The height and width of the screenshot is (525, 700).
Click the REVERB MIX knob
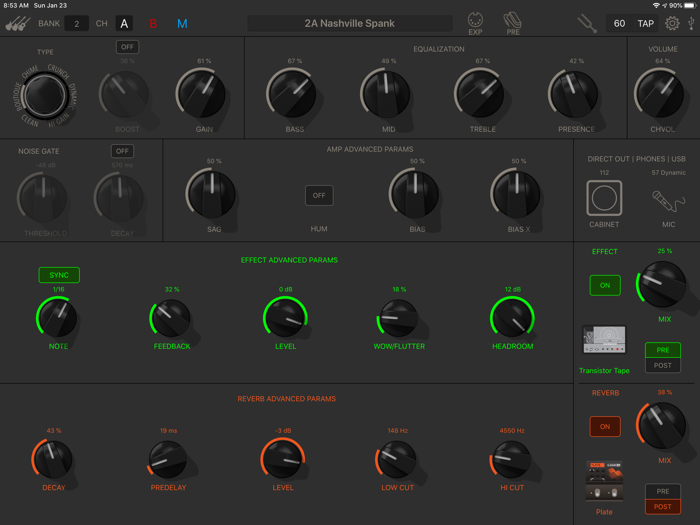[662, 425]
